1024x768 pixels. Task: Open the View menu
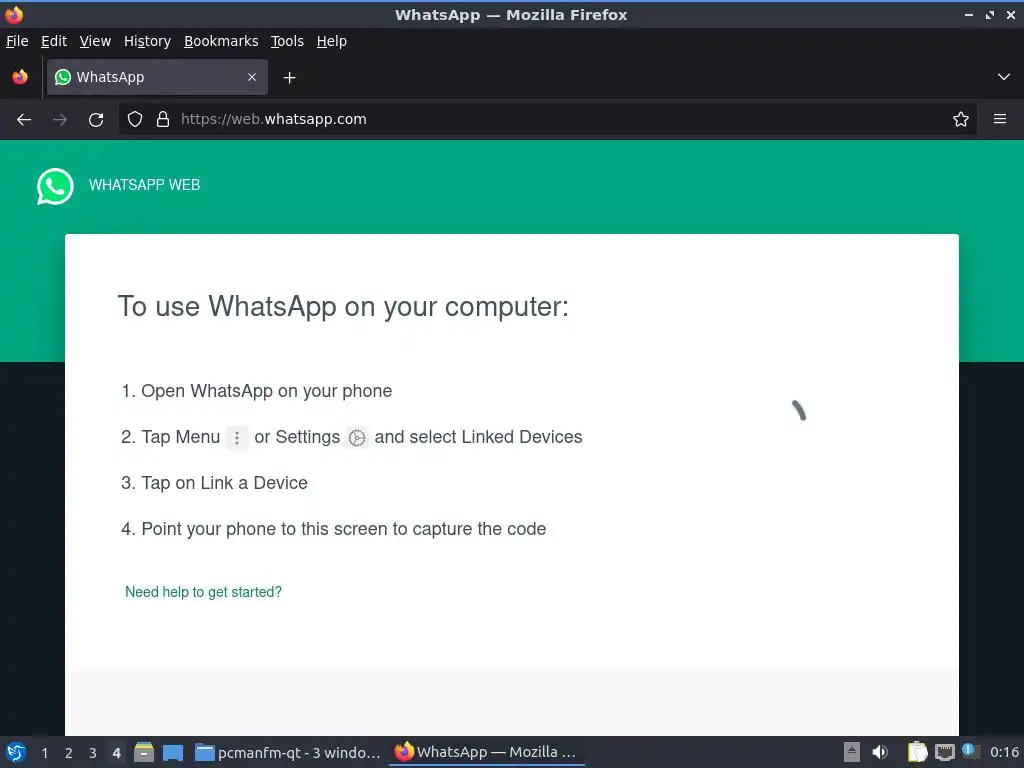tap(95, 41)
